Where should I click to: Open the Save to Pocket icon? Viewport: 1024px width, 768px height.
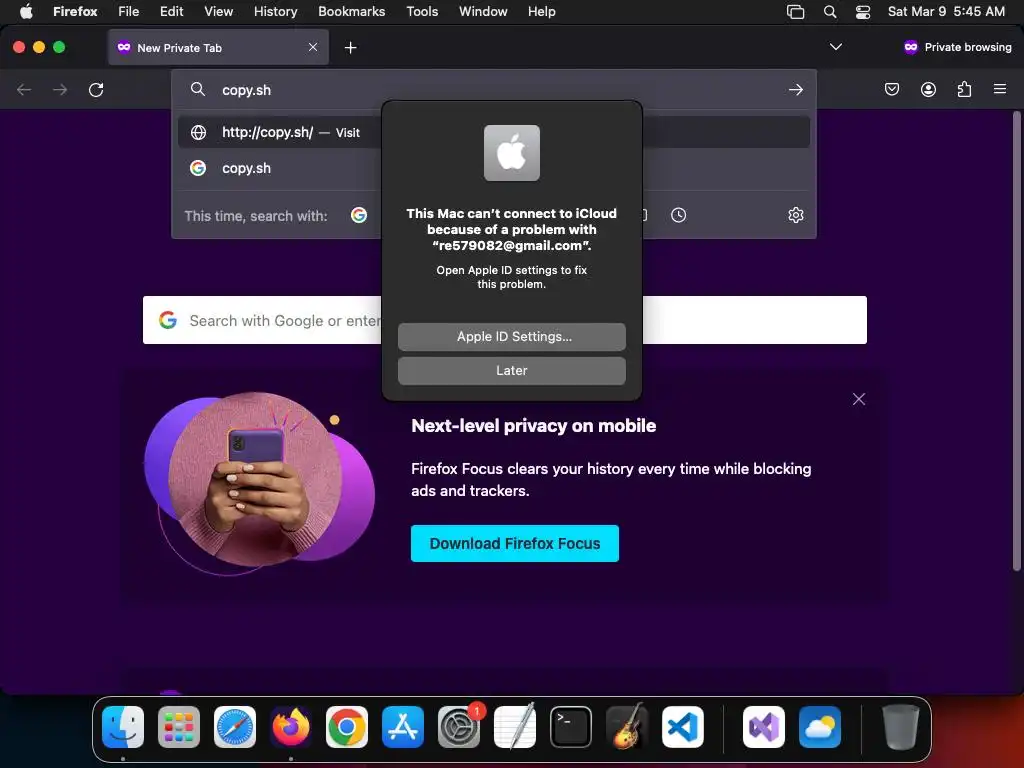(x=891, y=89)
